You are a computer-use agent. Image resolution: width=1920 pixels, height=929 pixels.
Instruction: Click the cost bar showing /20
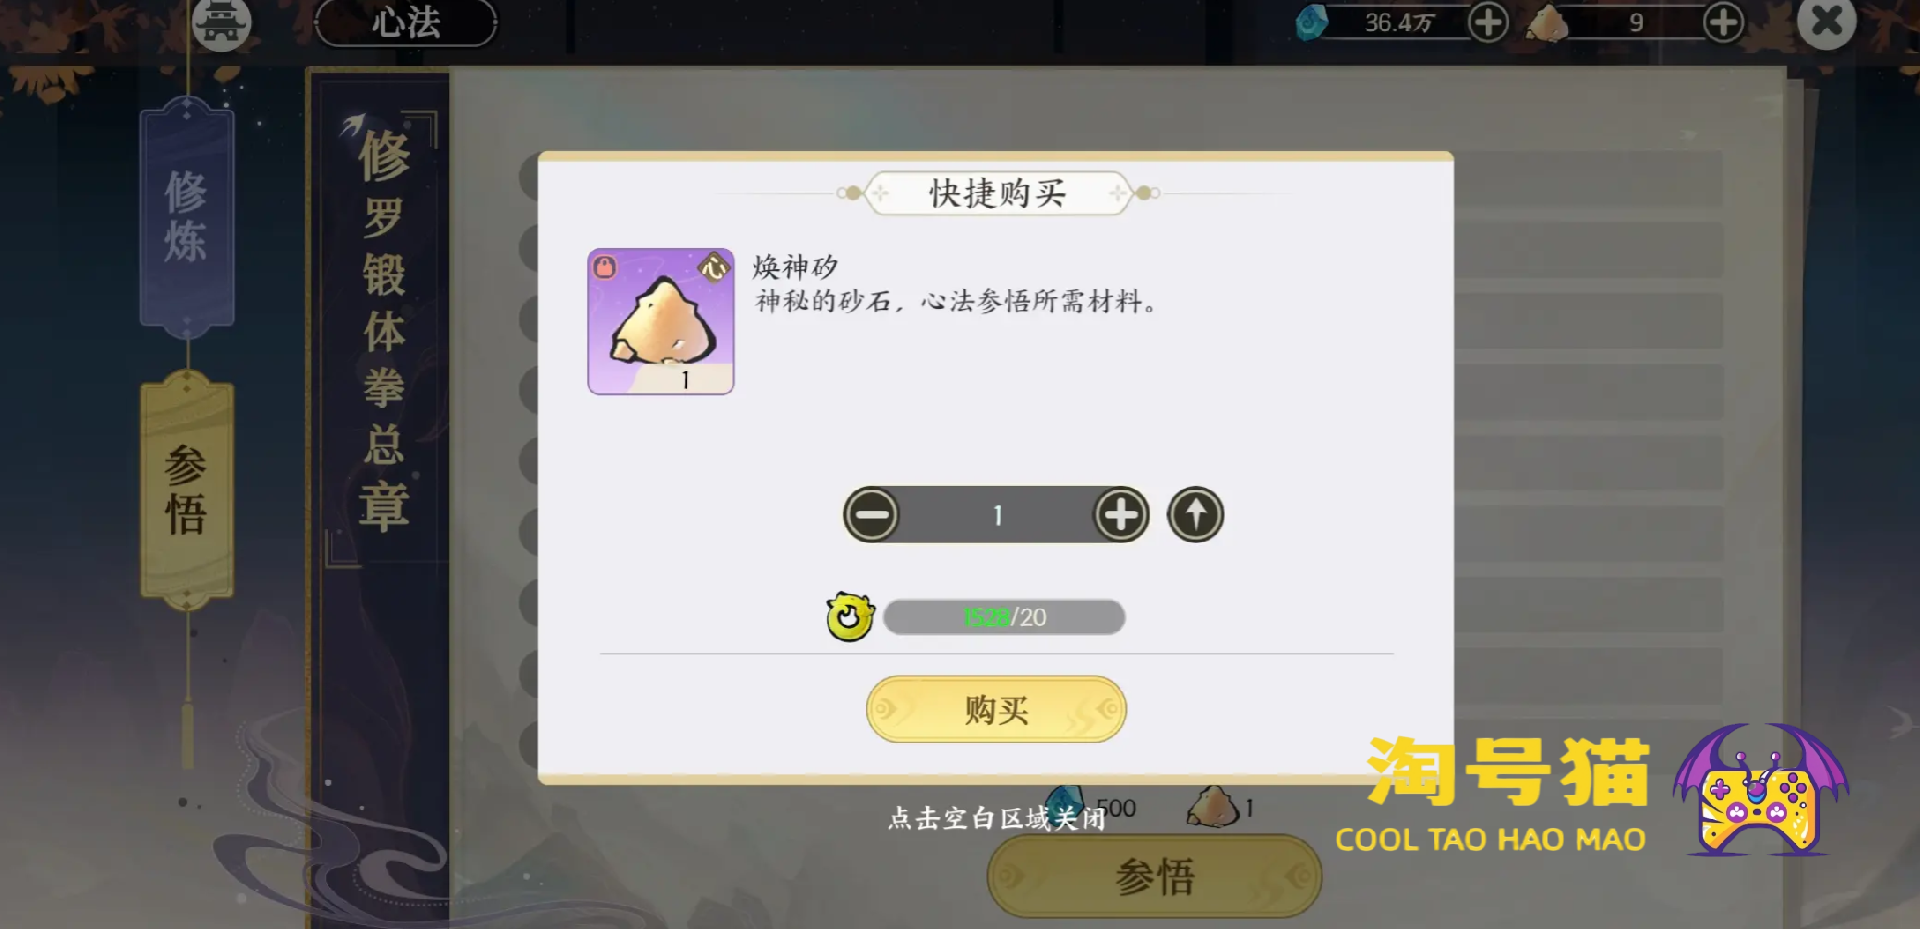tap(1004, 617)
